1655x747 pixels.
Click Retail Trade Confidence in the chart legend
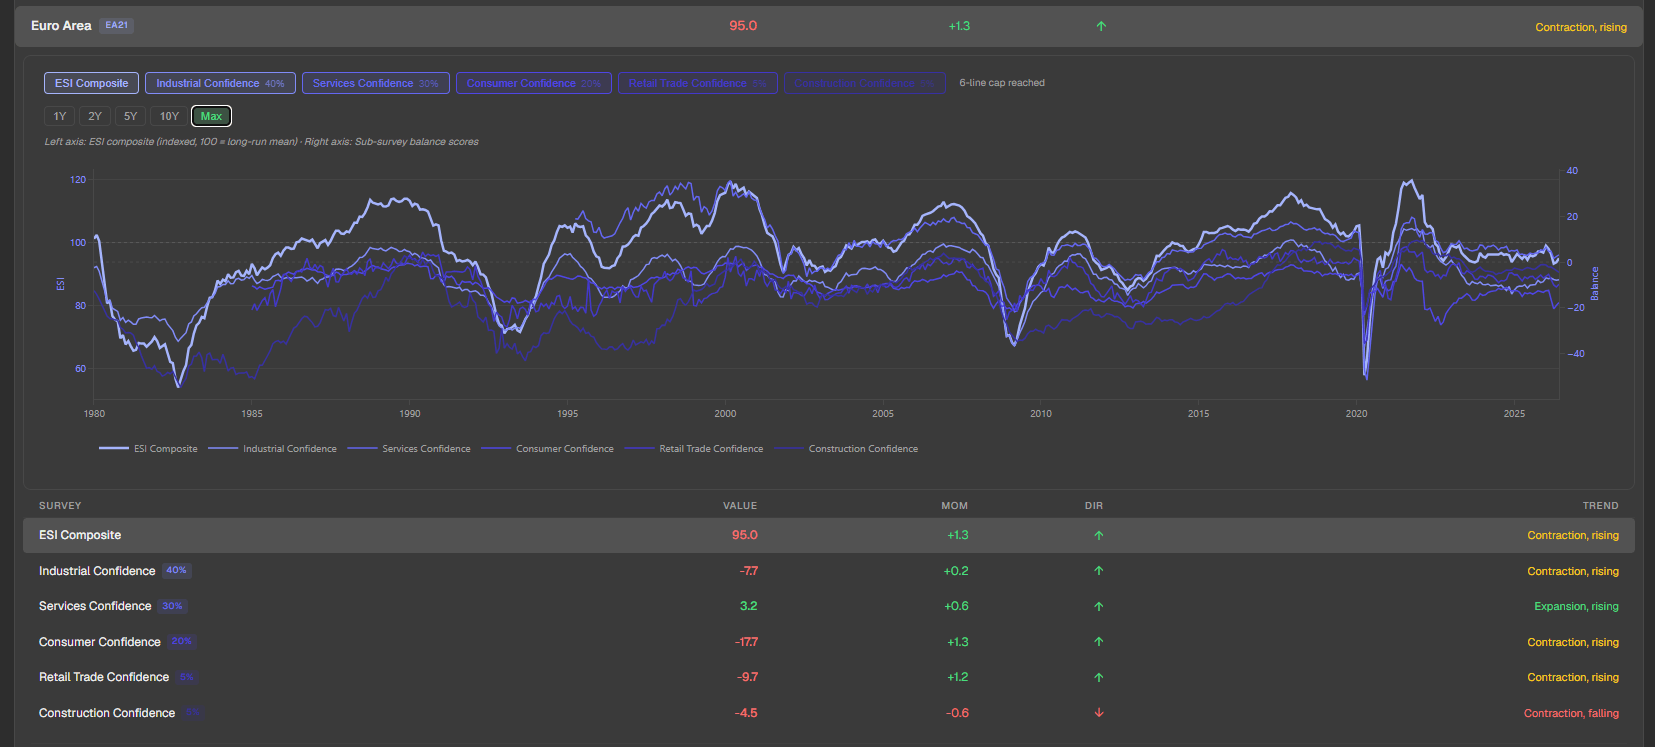click(694, 449)
